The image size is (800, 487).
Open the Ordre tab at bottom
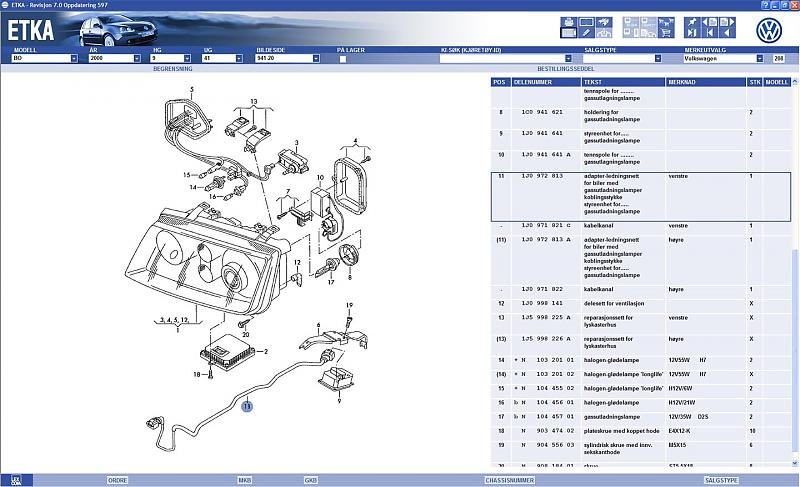(x=117, y=480)
